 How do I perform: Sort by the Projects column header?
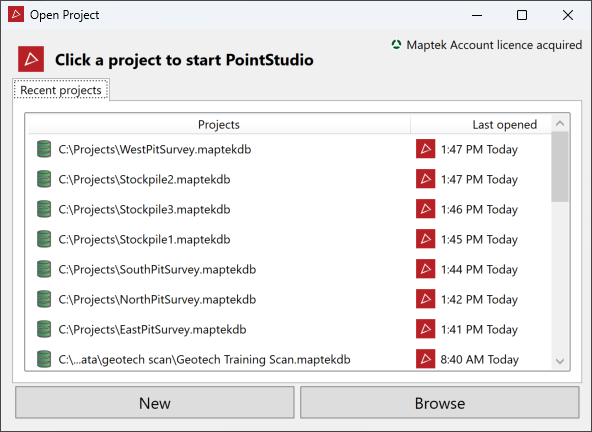[x=219, y=125]
